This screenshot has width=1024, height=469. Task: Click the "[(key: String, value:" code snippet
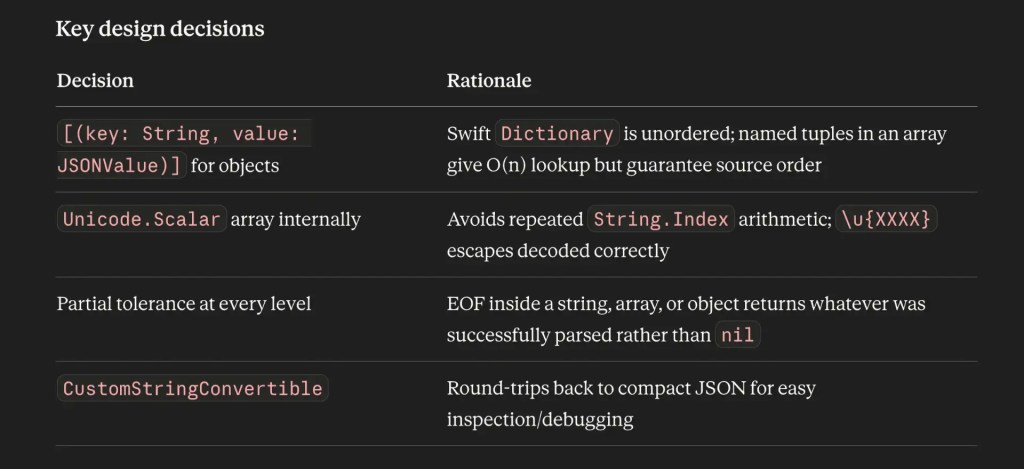coord(185,134)
